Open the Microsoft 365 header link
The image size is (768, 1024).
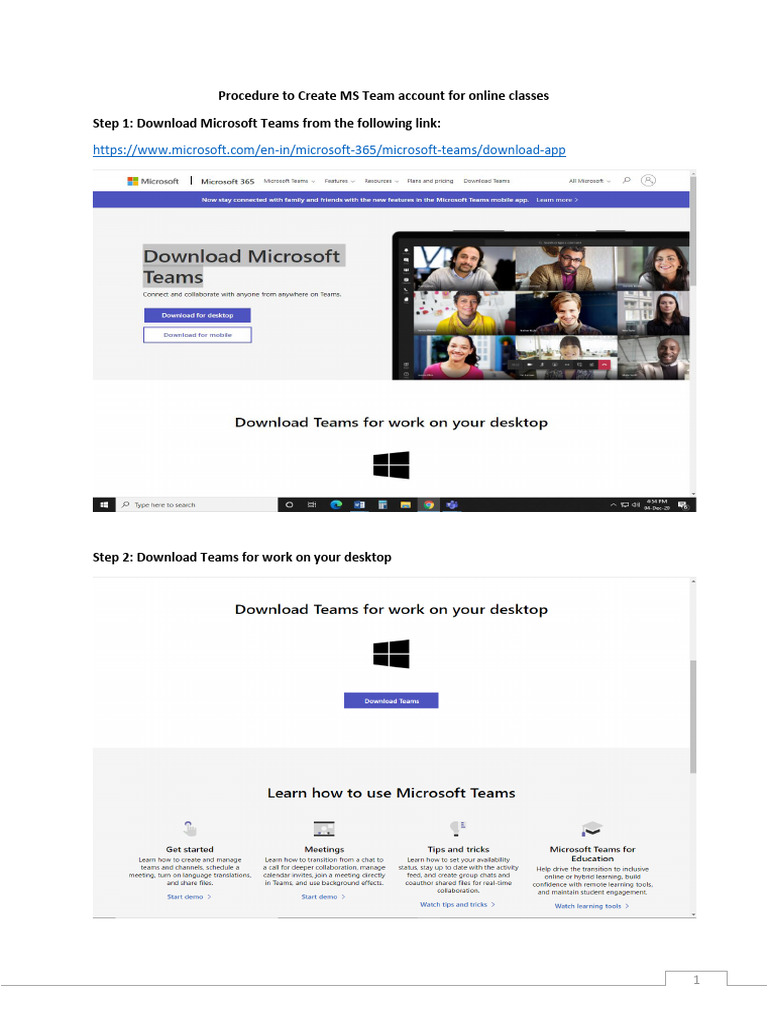click(x=227, y=182)
